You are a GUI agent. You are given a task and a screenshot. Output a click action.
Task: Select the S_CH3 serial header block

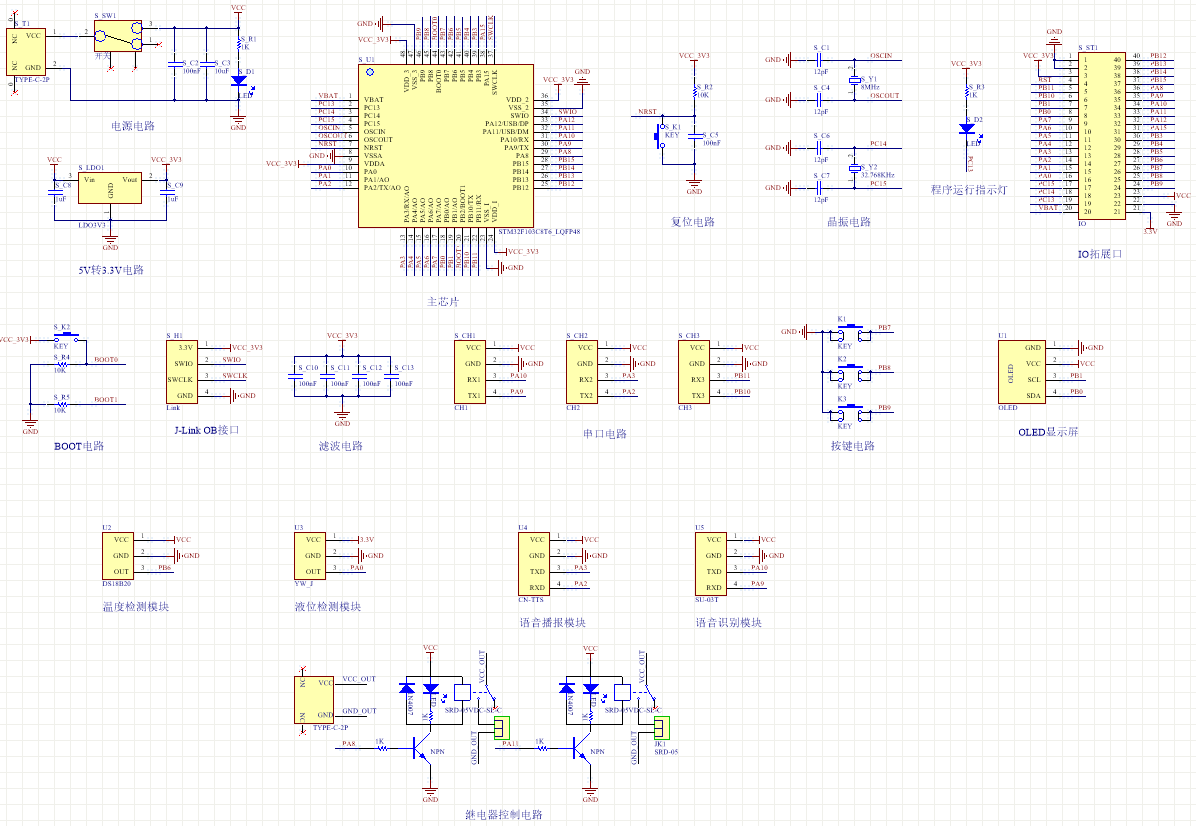(x=695, y=372)
